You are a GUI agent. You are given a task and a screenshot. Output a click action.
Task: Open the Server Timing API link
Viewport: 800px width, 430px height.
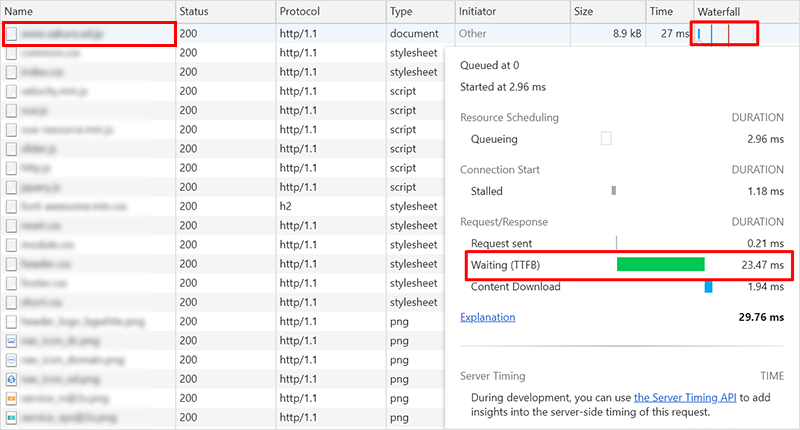click(x=685, y=397)
